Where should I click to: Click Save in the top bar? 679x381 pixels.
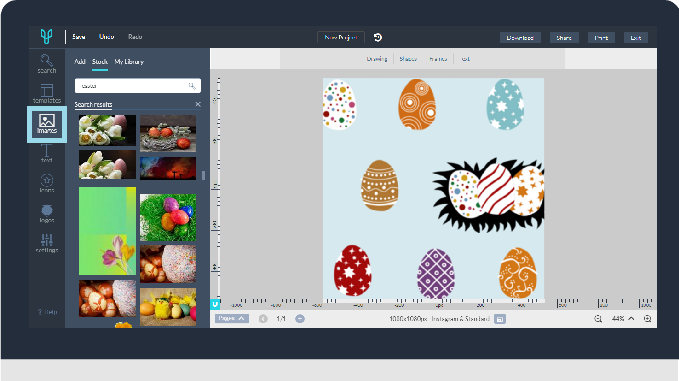pos(79,37)
